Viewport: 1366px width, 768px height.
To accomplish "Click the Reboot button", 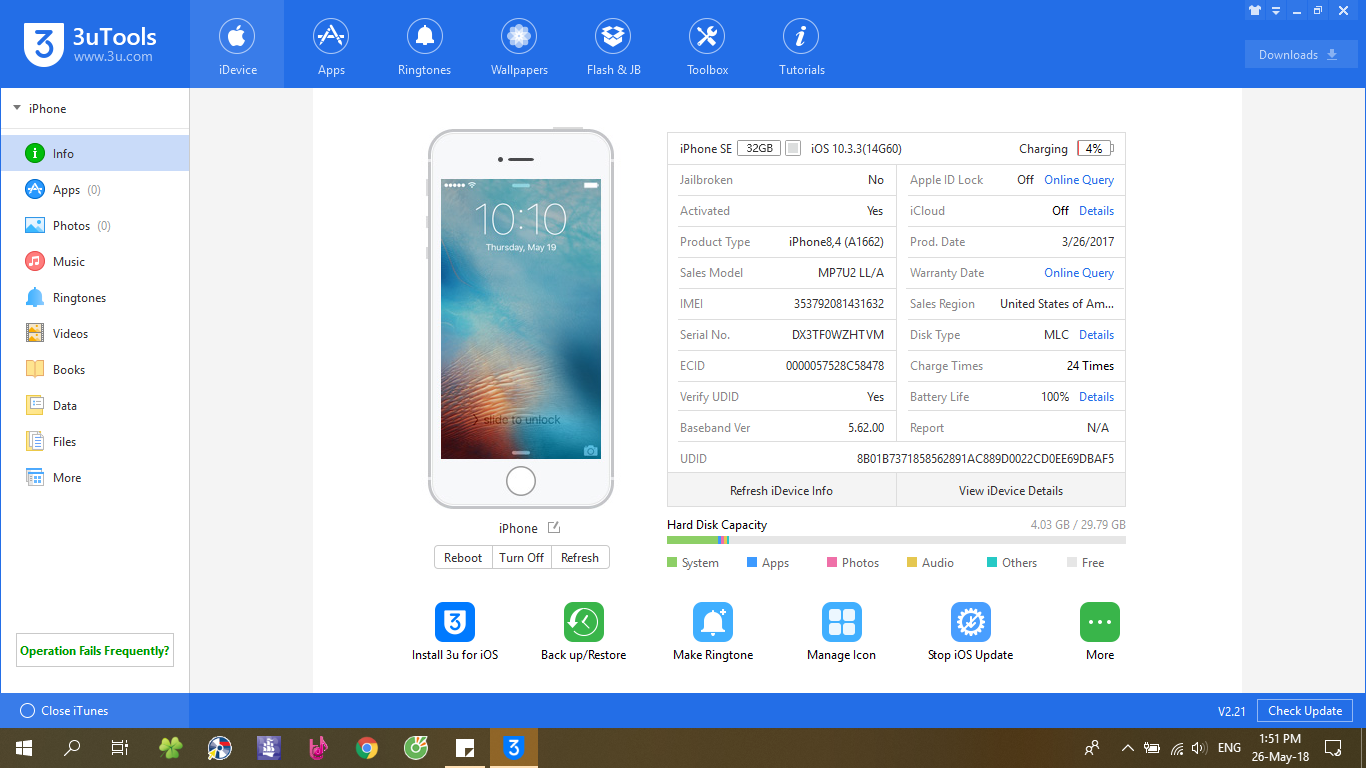I will point(463,558).
